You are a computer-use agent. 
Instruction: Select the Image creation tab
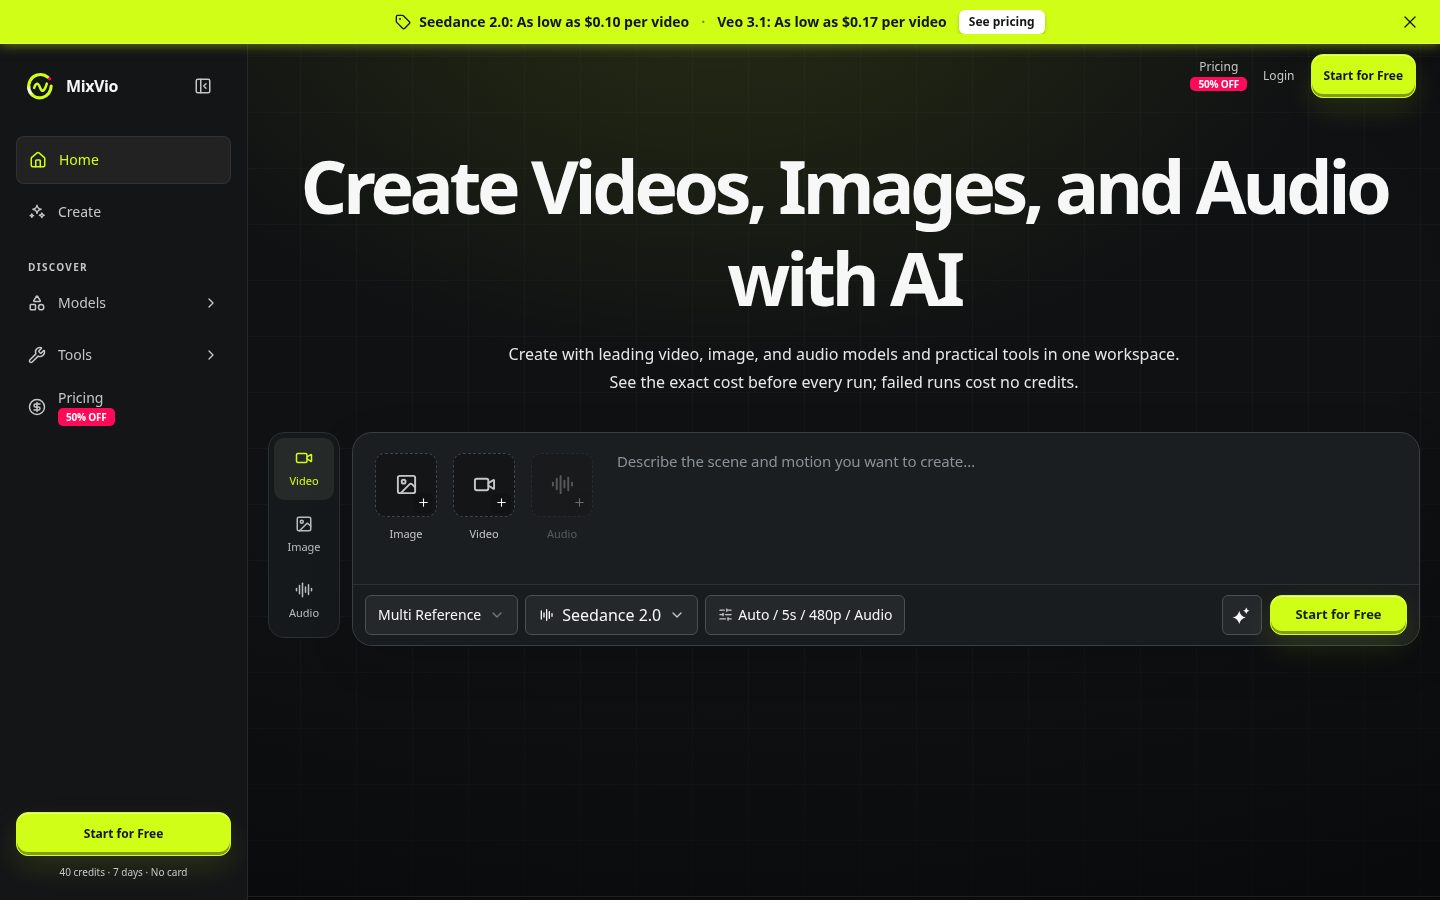point(304,535)
